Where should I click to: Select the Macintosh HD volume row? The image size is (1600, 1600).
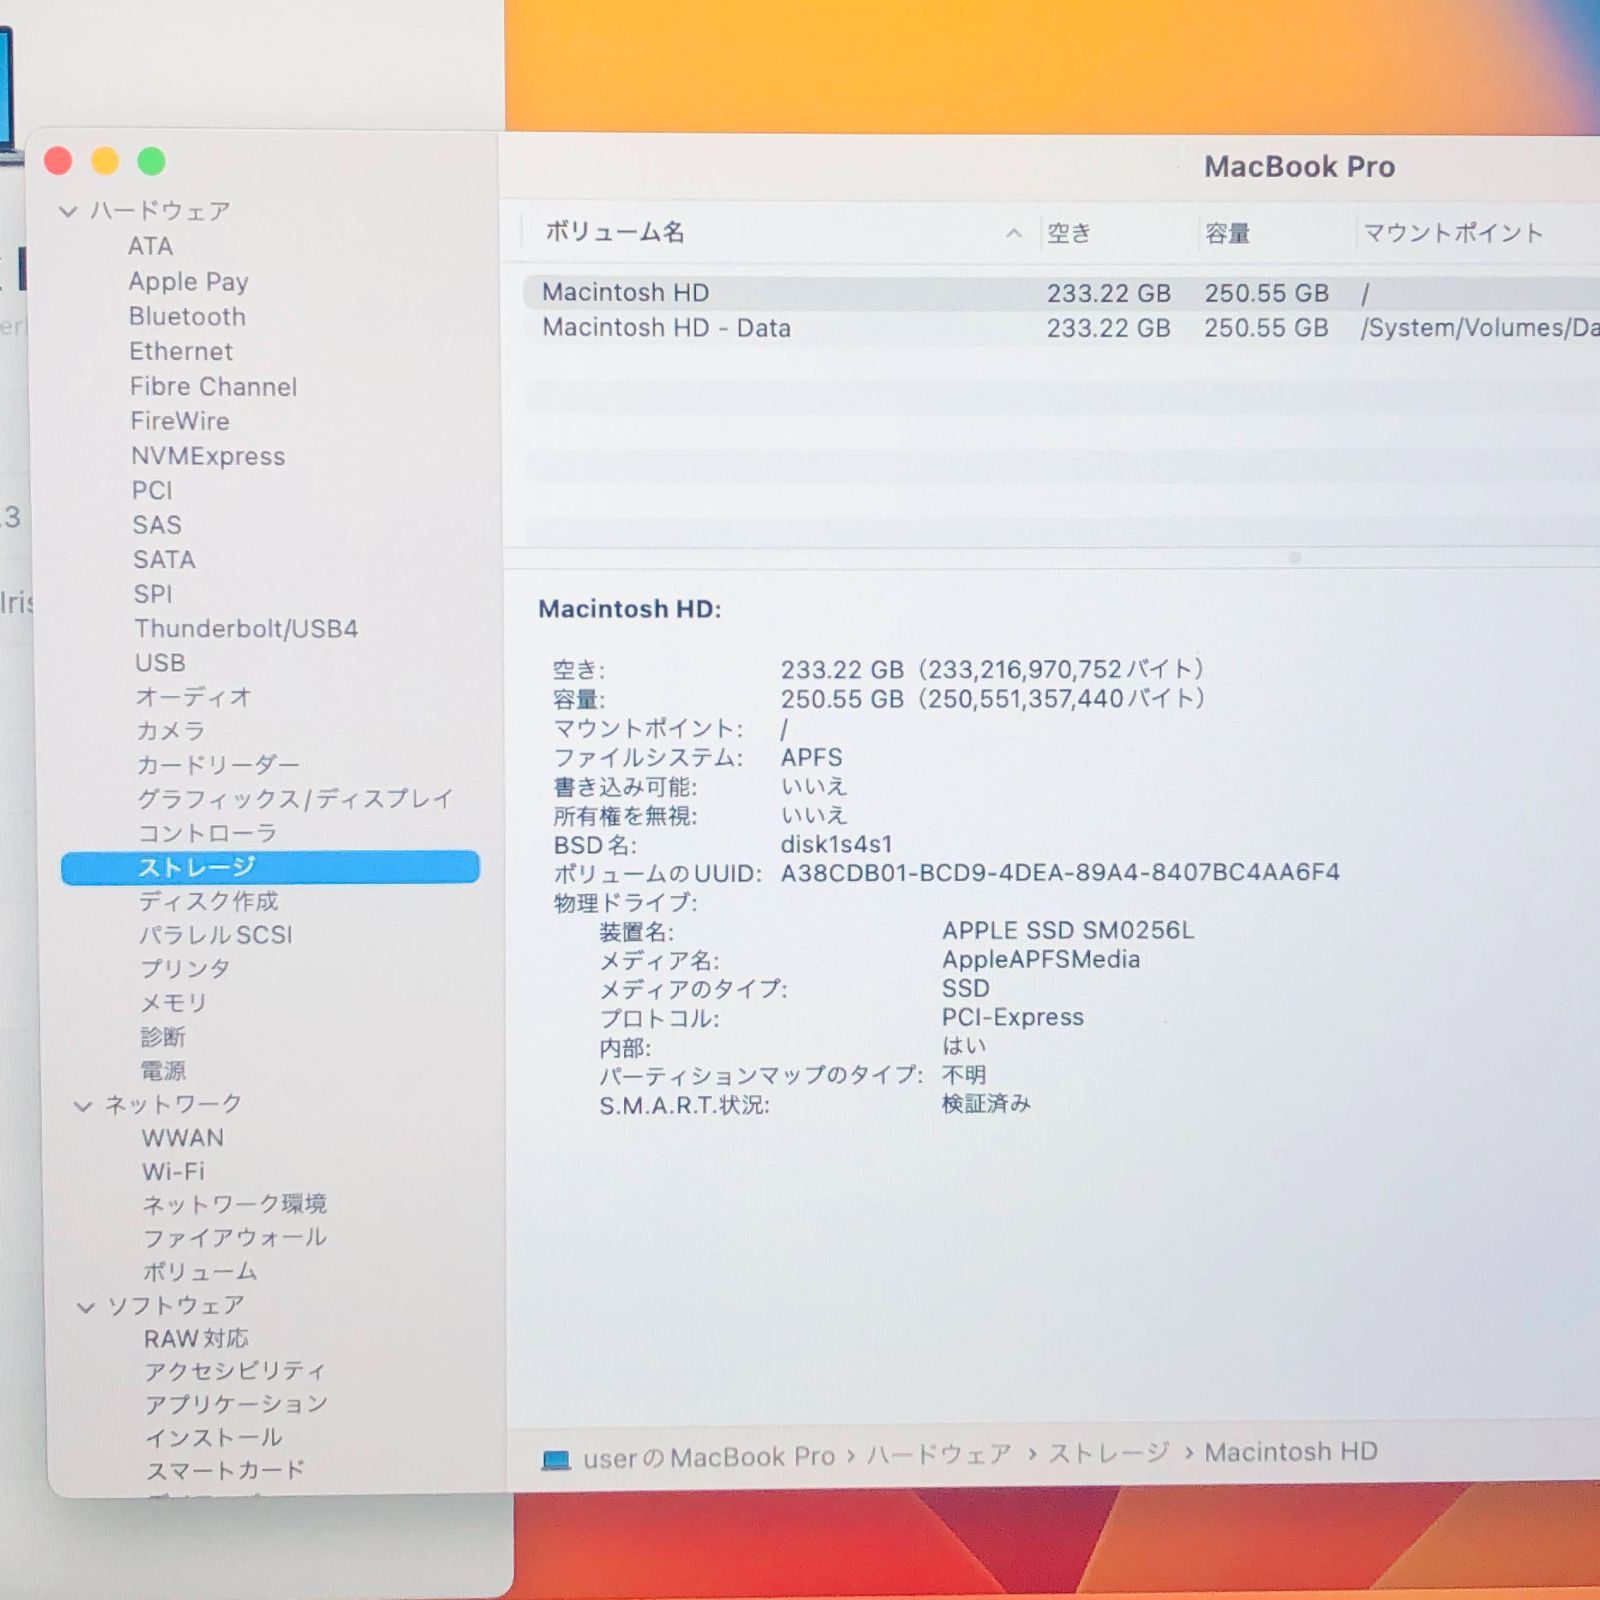1061,293
